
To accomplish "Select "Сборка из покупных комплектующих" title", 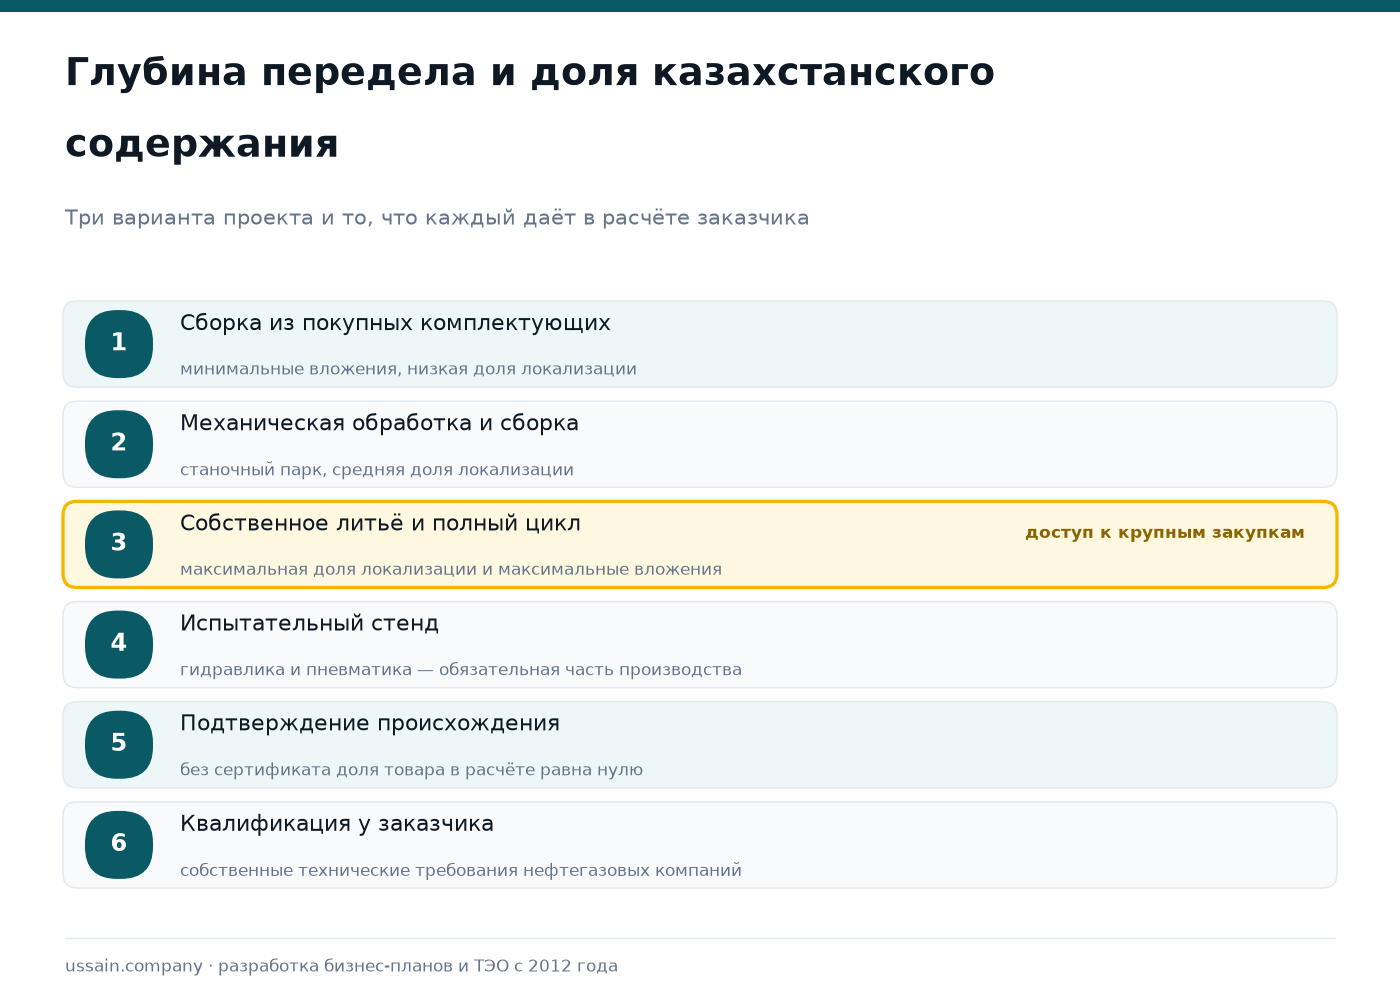I will 395,323.
